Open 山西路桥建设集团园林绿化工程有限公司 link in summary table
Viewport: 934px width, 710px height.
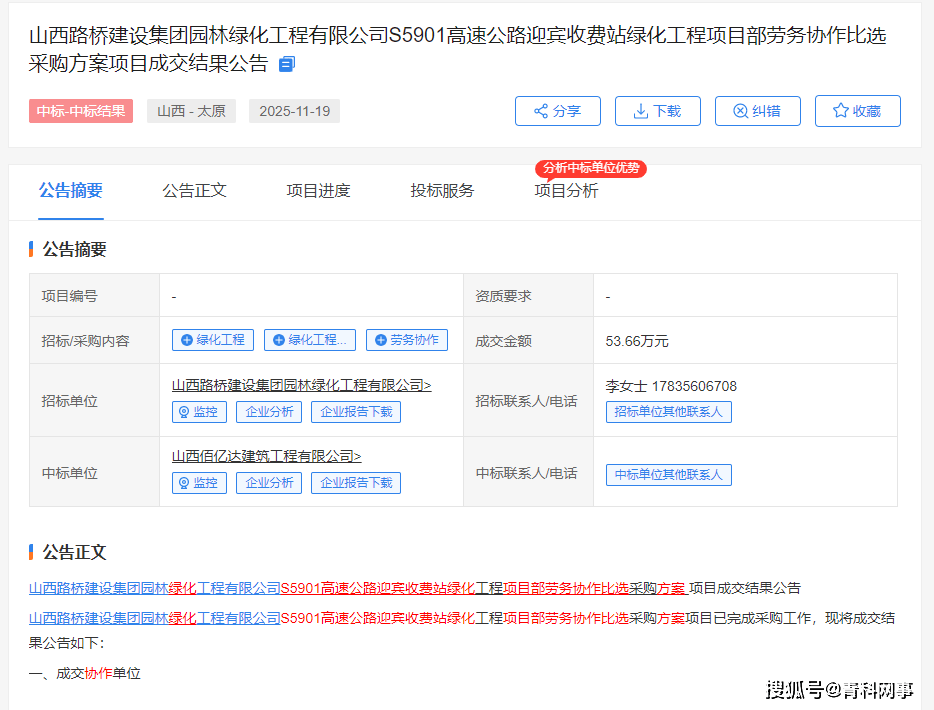301,385
